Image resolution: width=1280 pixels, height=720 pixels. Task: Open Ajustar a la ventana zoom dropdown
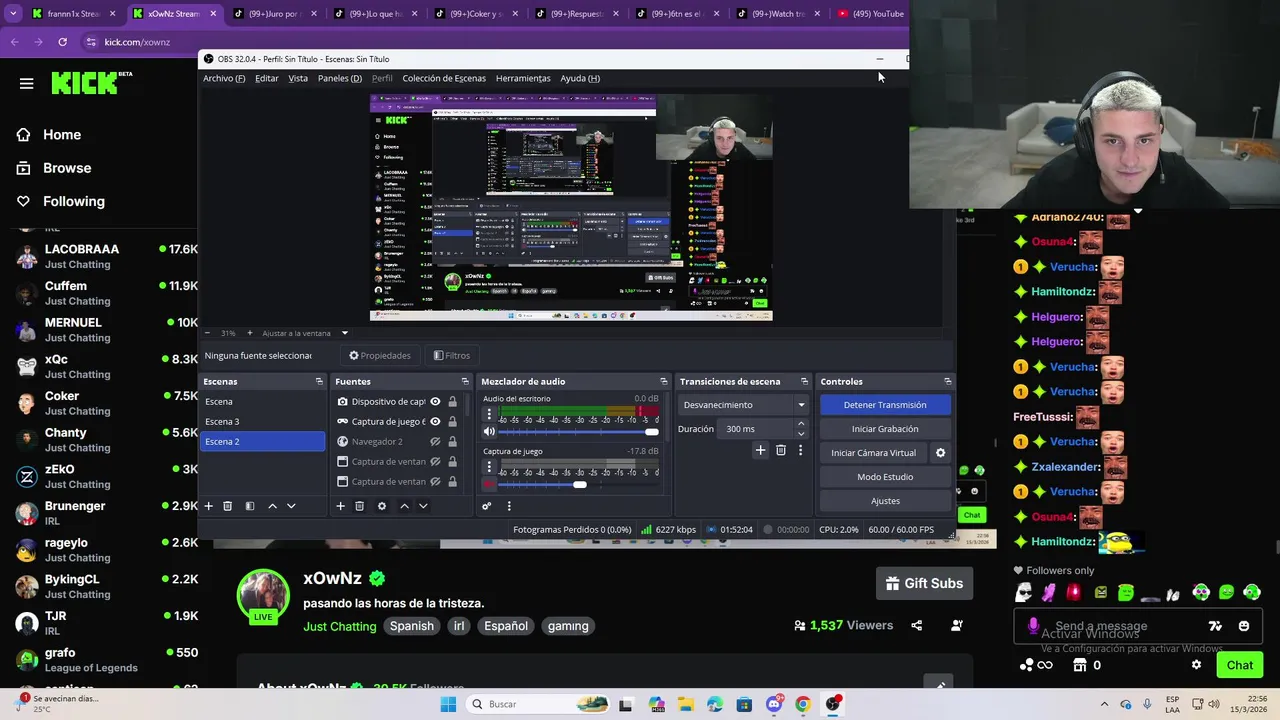344,333
